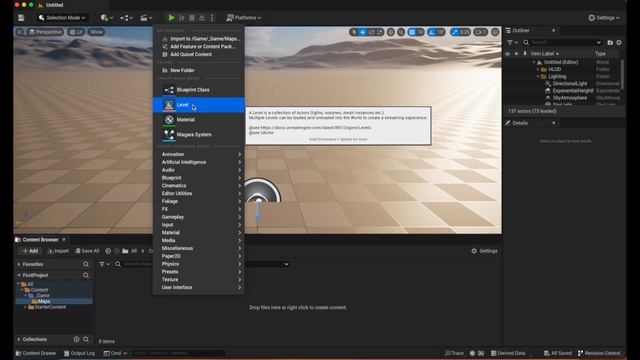Click the Stop simulation icon
This screenshot has width=640, height=360.
pyautogui.click(x=192, y=18)
